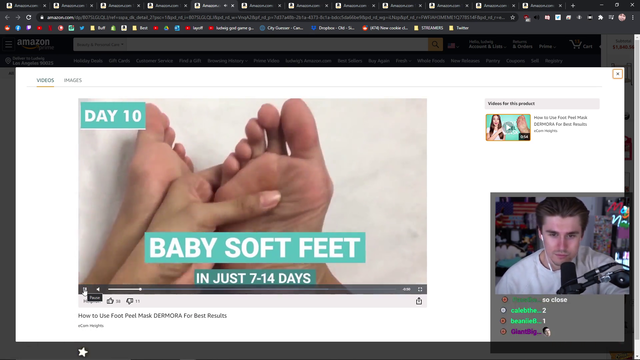Open the Netflix bookmark icon
The image size is (640, 360).
[50, 28]
